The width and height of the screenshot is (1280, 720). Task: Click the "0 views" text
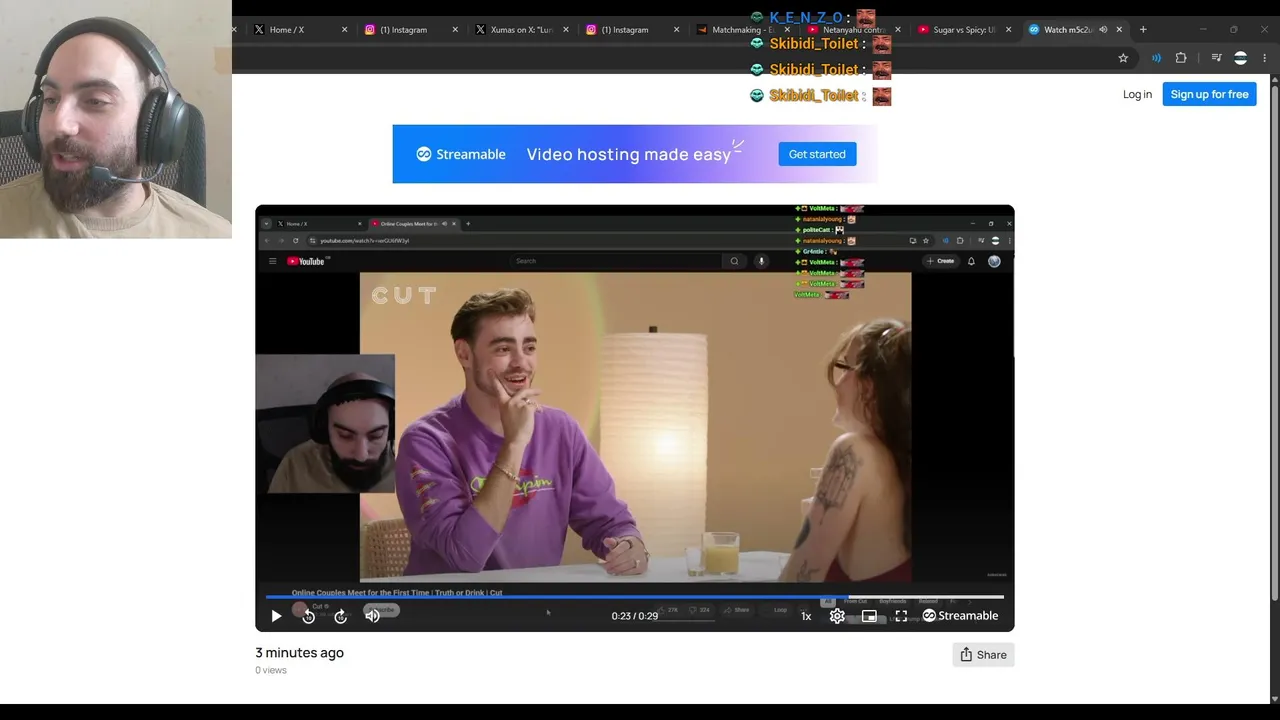[271, 670]
